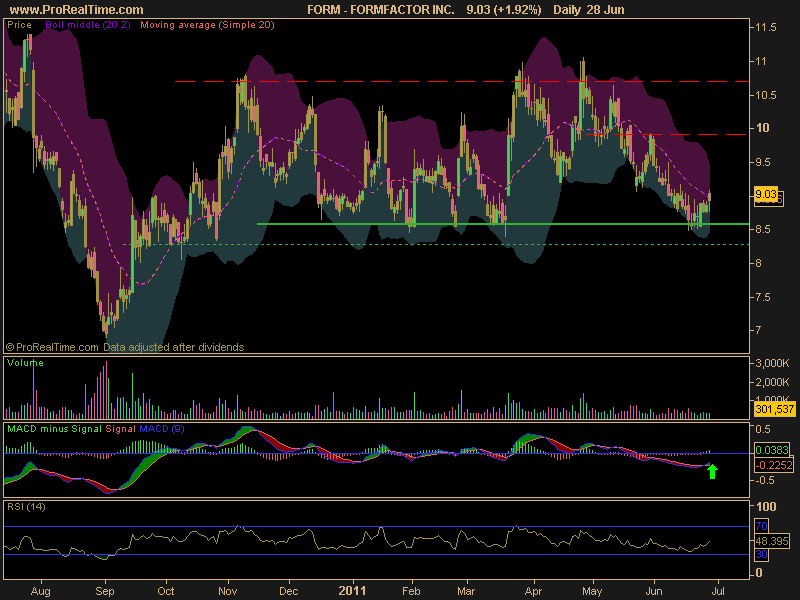The width and height of the screenshot is (800, 600).
Task: Click the blue MACD (9) legend label
Action: tap(162, 429)
